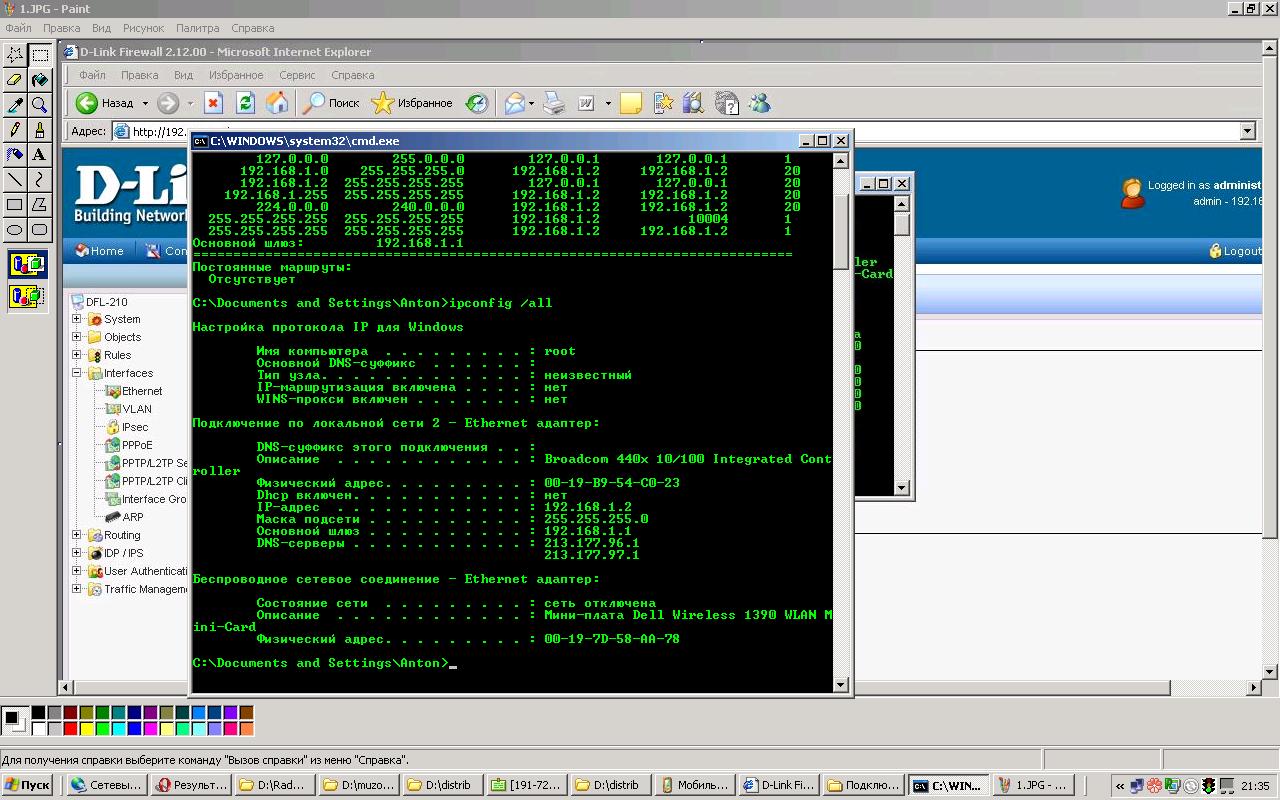Expand the Routing node in the tree
Screen dimensions: 1280x800
click(77, 535)
